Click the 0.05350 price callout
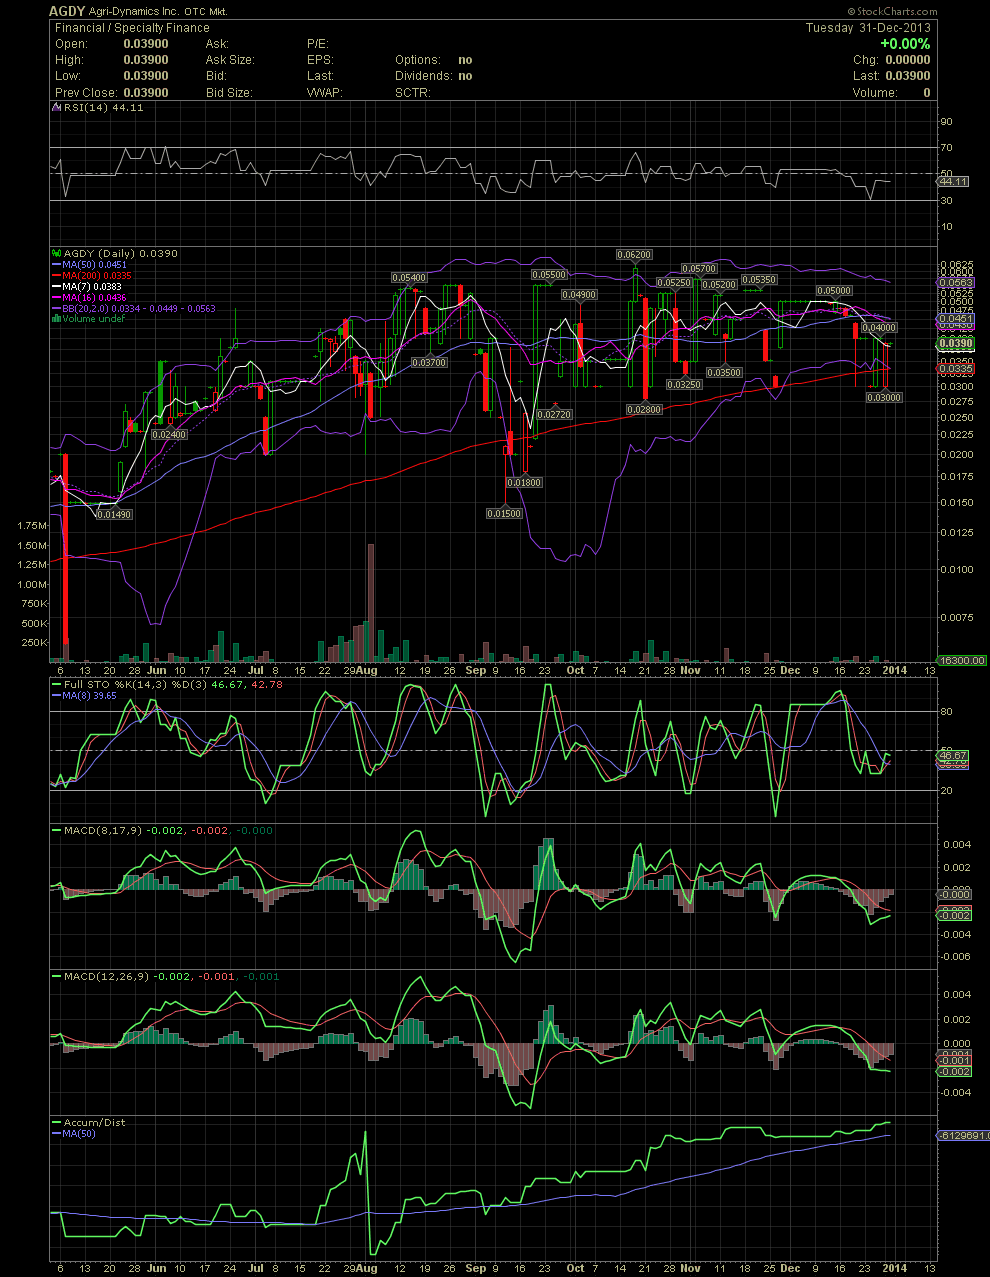The image size is (990, 1277). (x=759, y=281)
